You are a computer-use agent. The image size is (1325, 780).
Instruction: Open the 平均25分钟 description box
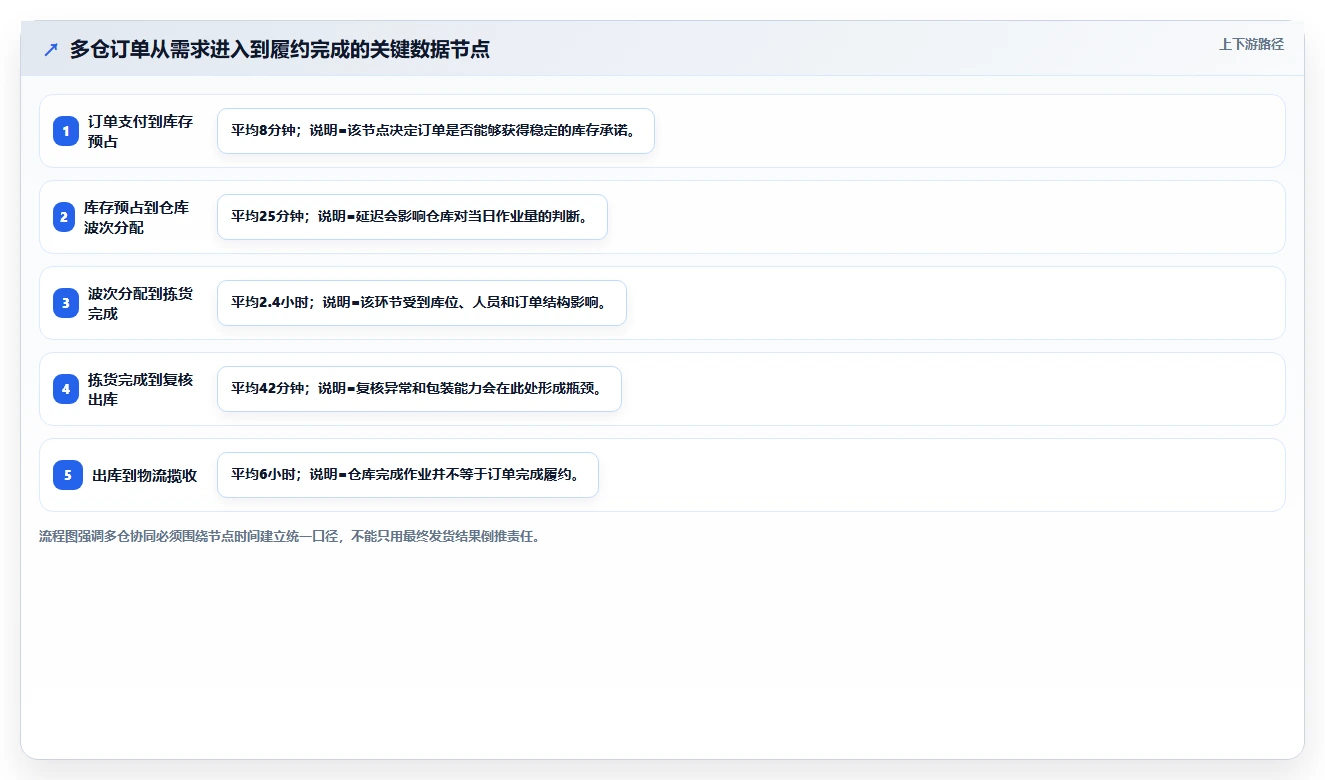412,217
